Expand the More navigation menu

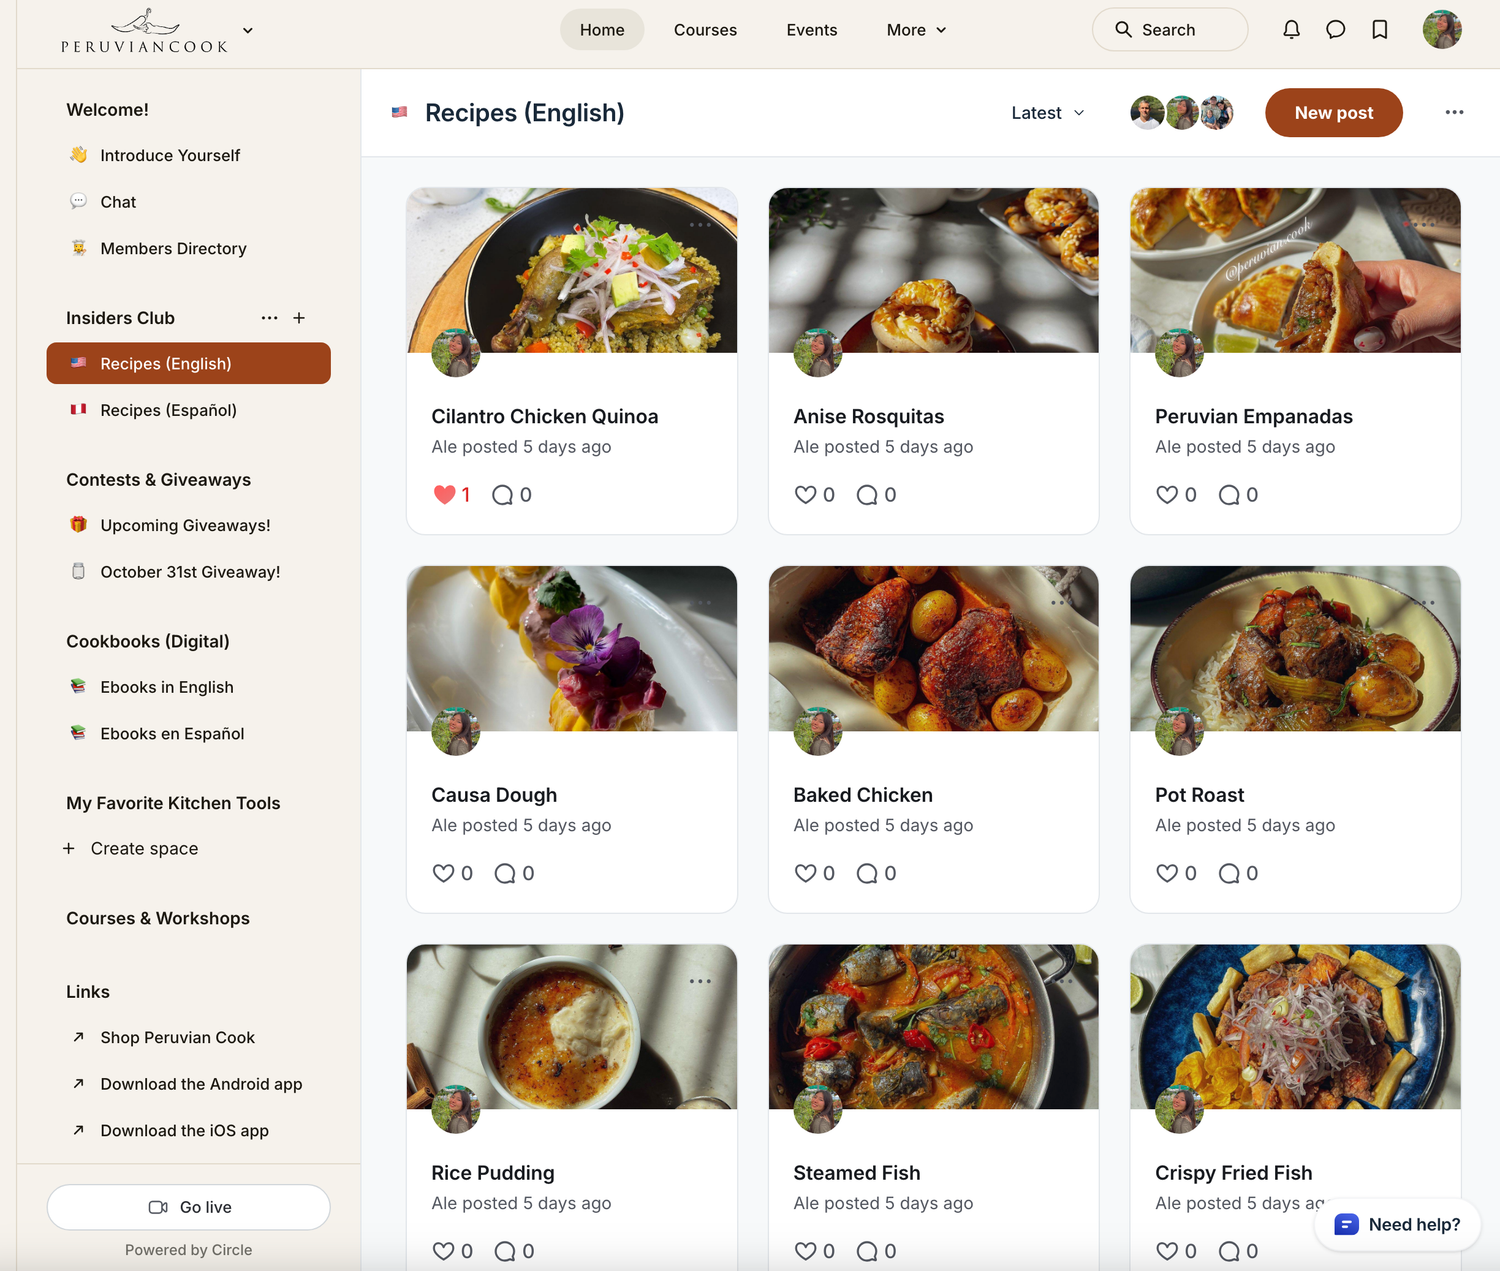[x=915, y=30]
